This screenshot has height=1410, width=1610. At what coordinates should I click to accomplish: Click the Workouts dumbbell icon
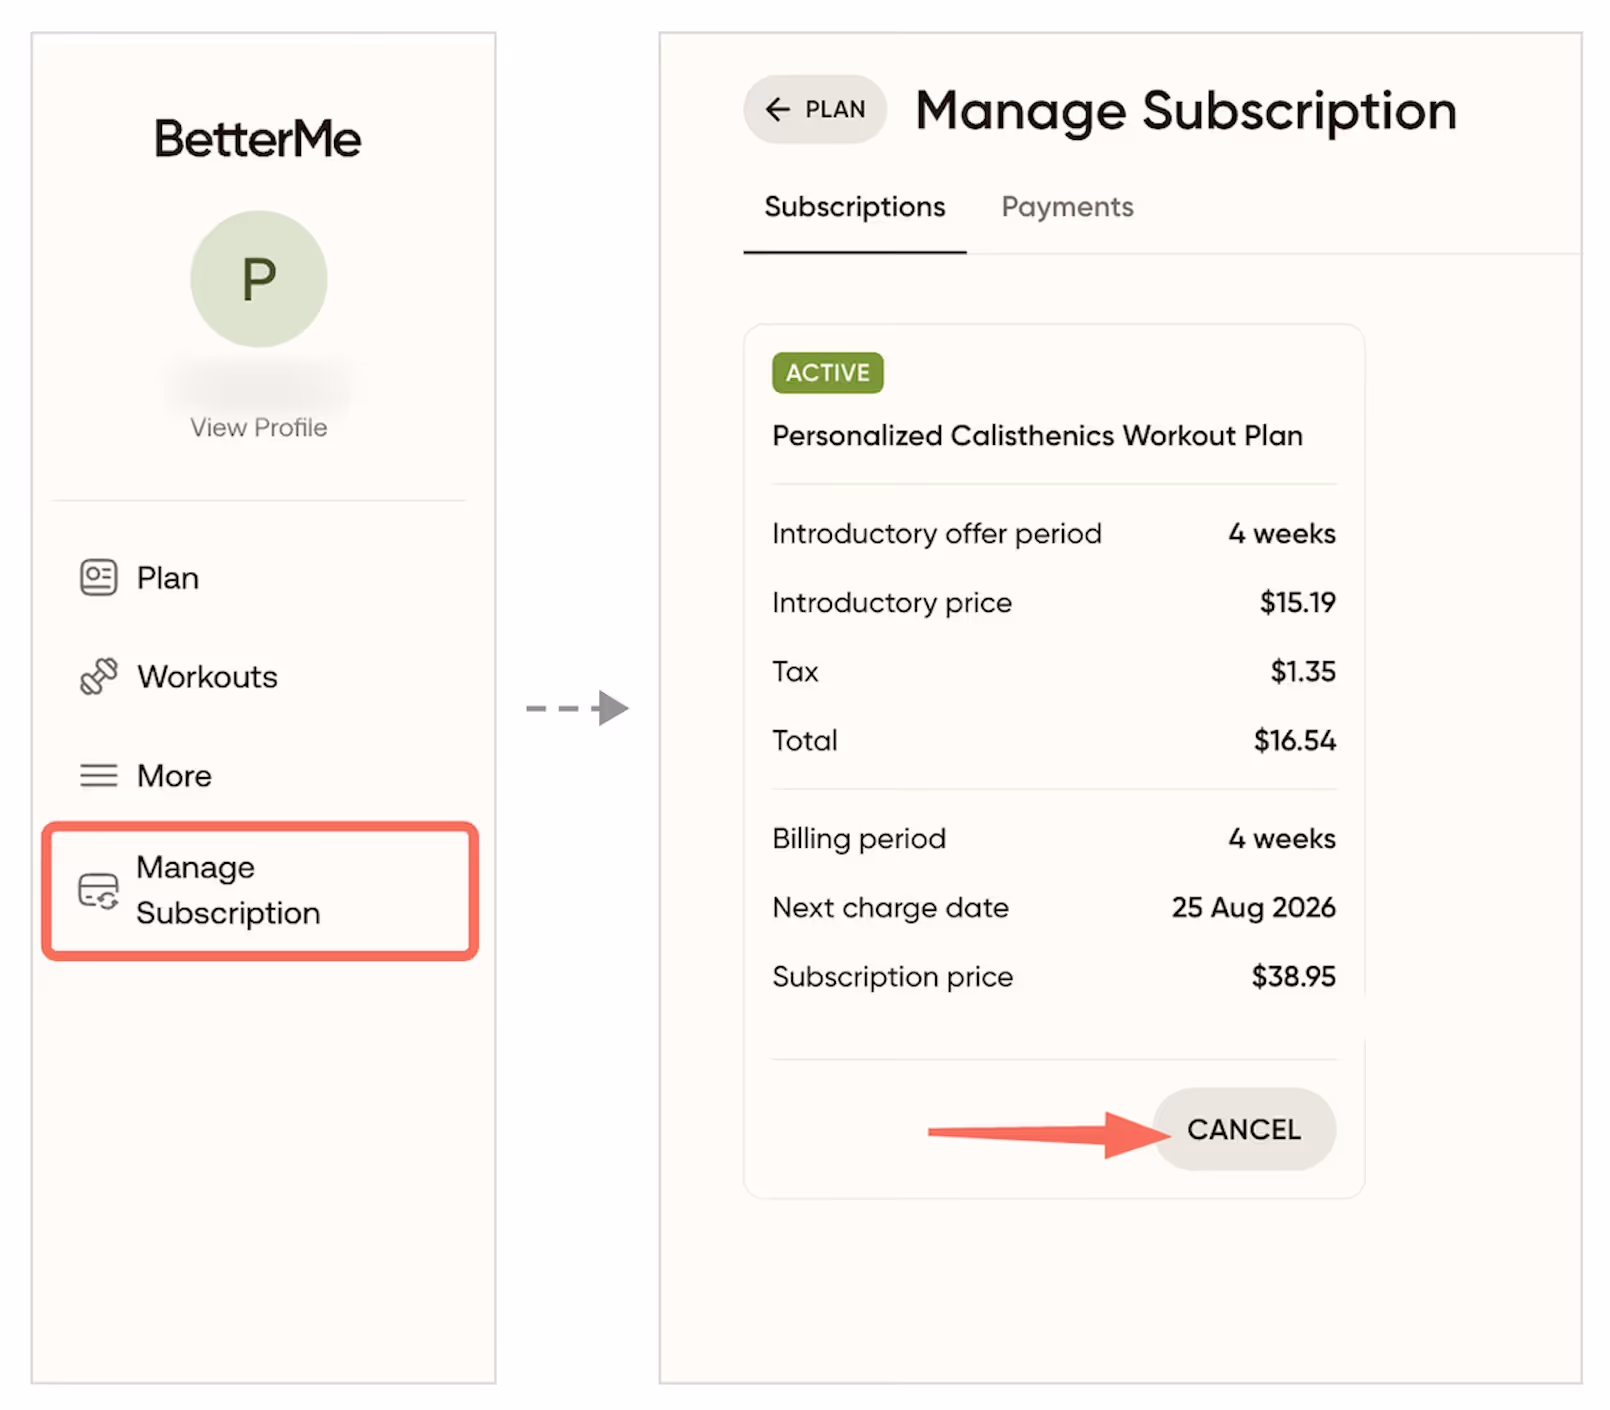click(x=98, y=677)
